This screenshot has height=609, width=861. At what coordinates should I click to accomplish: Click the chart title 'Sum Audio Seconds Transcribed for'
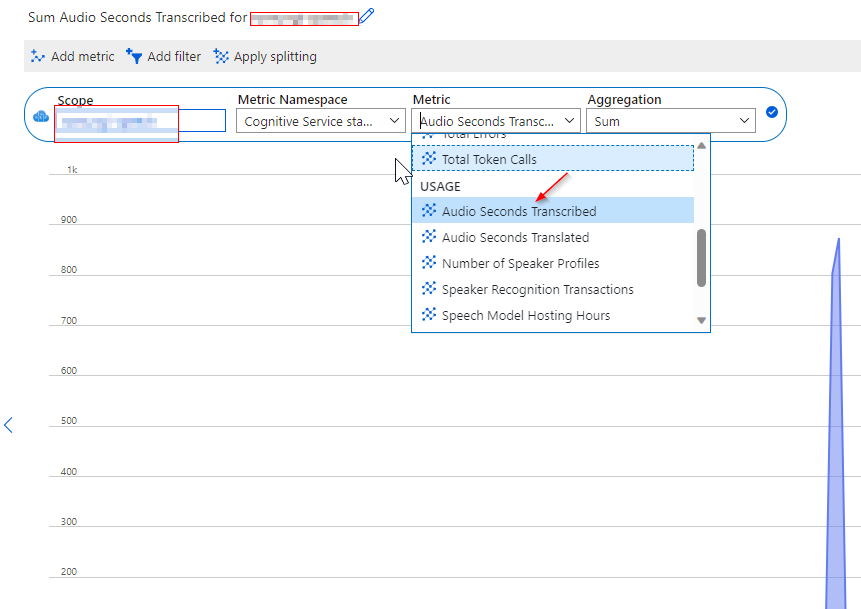[x=137, y=17]
